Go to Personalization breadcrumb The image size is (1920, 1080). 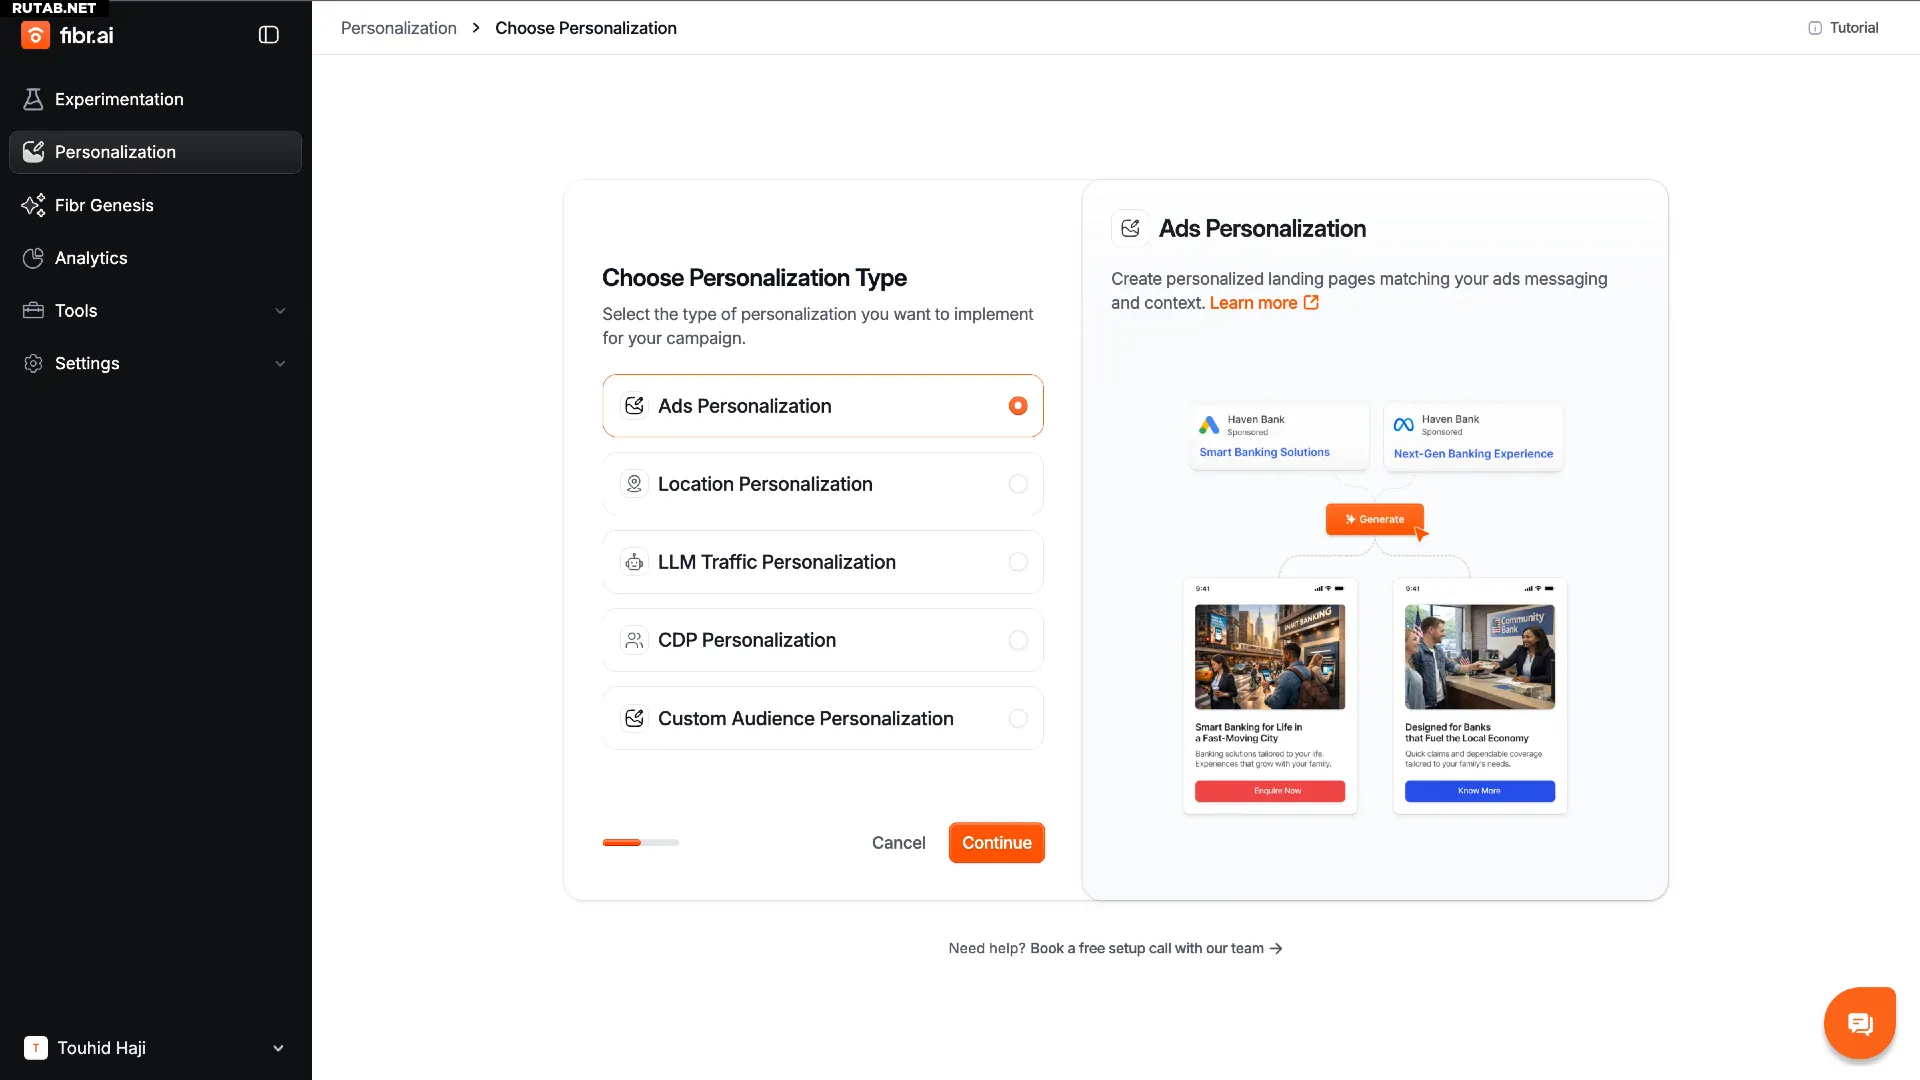(x=398, y=28)
